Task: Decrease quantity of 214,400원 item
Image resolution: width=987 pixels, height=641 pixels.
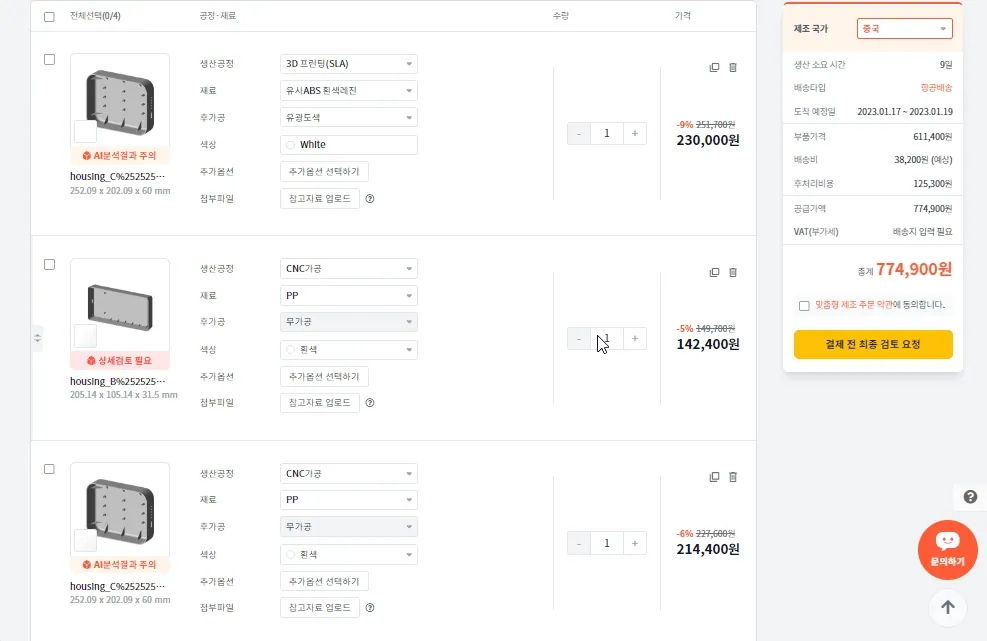Action: [578, 543]
